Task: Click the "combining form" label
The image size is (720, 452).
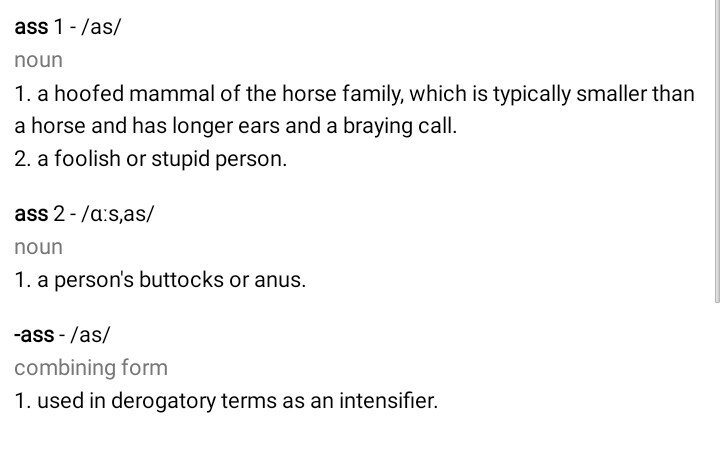Action: [91, 367]
